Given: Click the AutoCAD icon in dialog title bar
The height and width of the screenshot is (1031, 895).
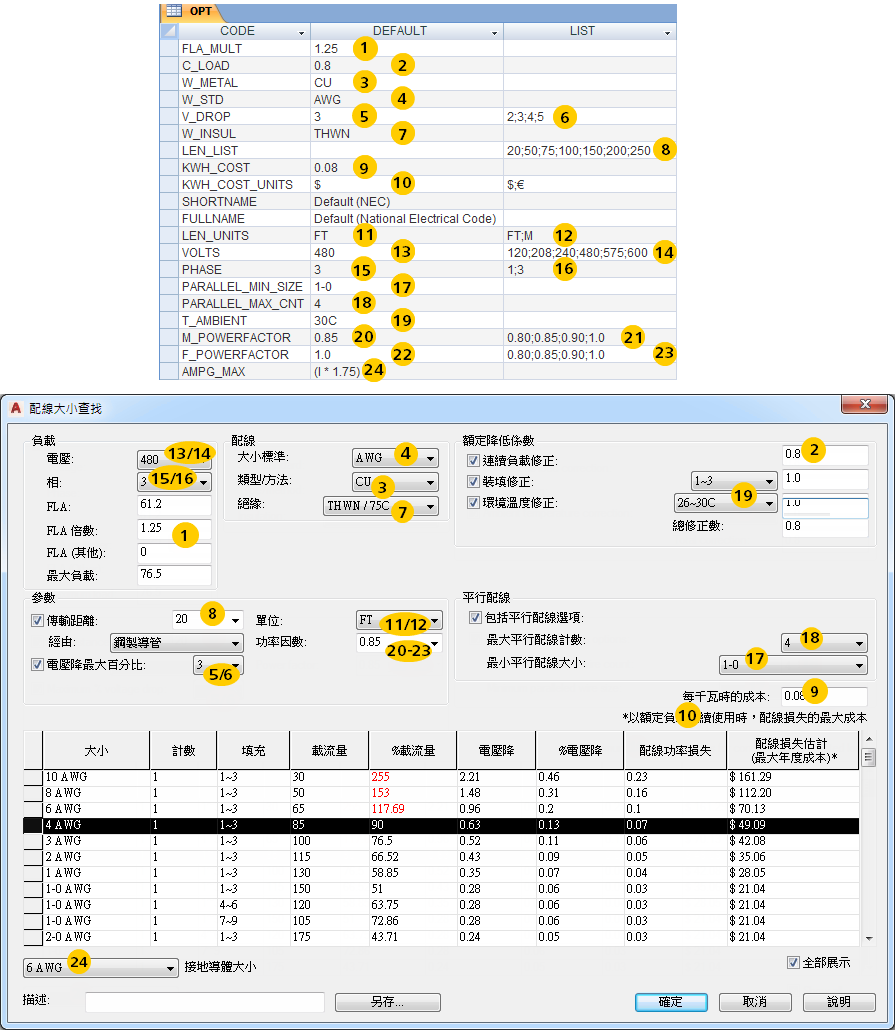Looking at the screenshot, I should point(16,408).
